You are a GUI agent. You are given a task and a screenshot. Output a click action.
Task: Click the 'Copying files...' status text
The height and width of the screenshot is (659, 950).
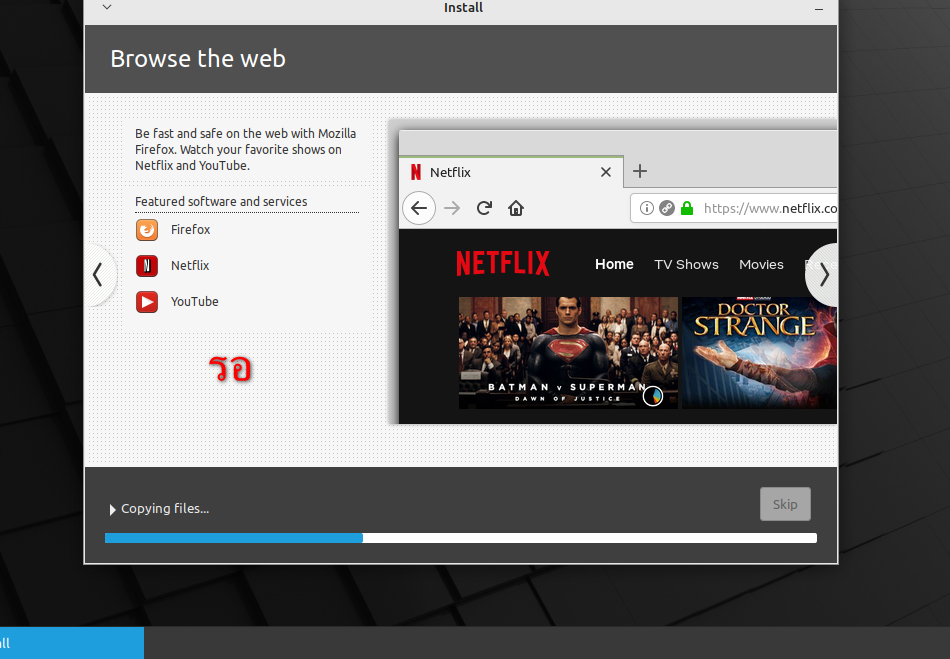(x=165, y=509)
